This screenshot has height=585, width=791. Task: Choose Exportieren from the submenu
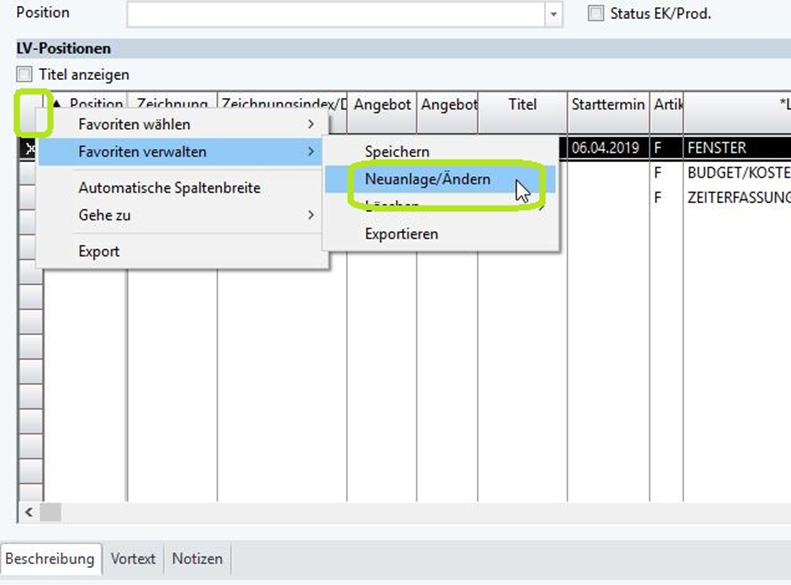pos(401,233)
